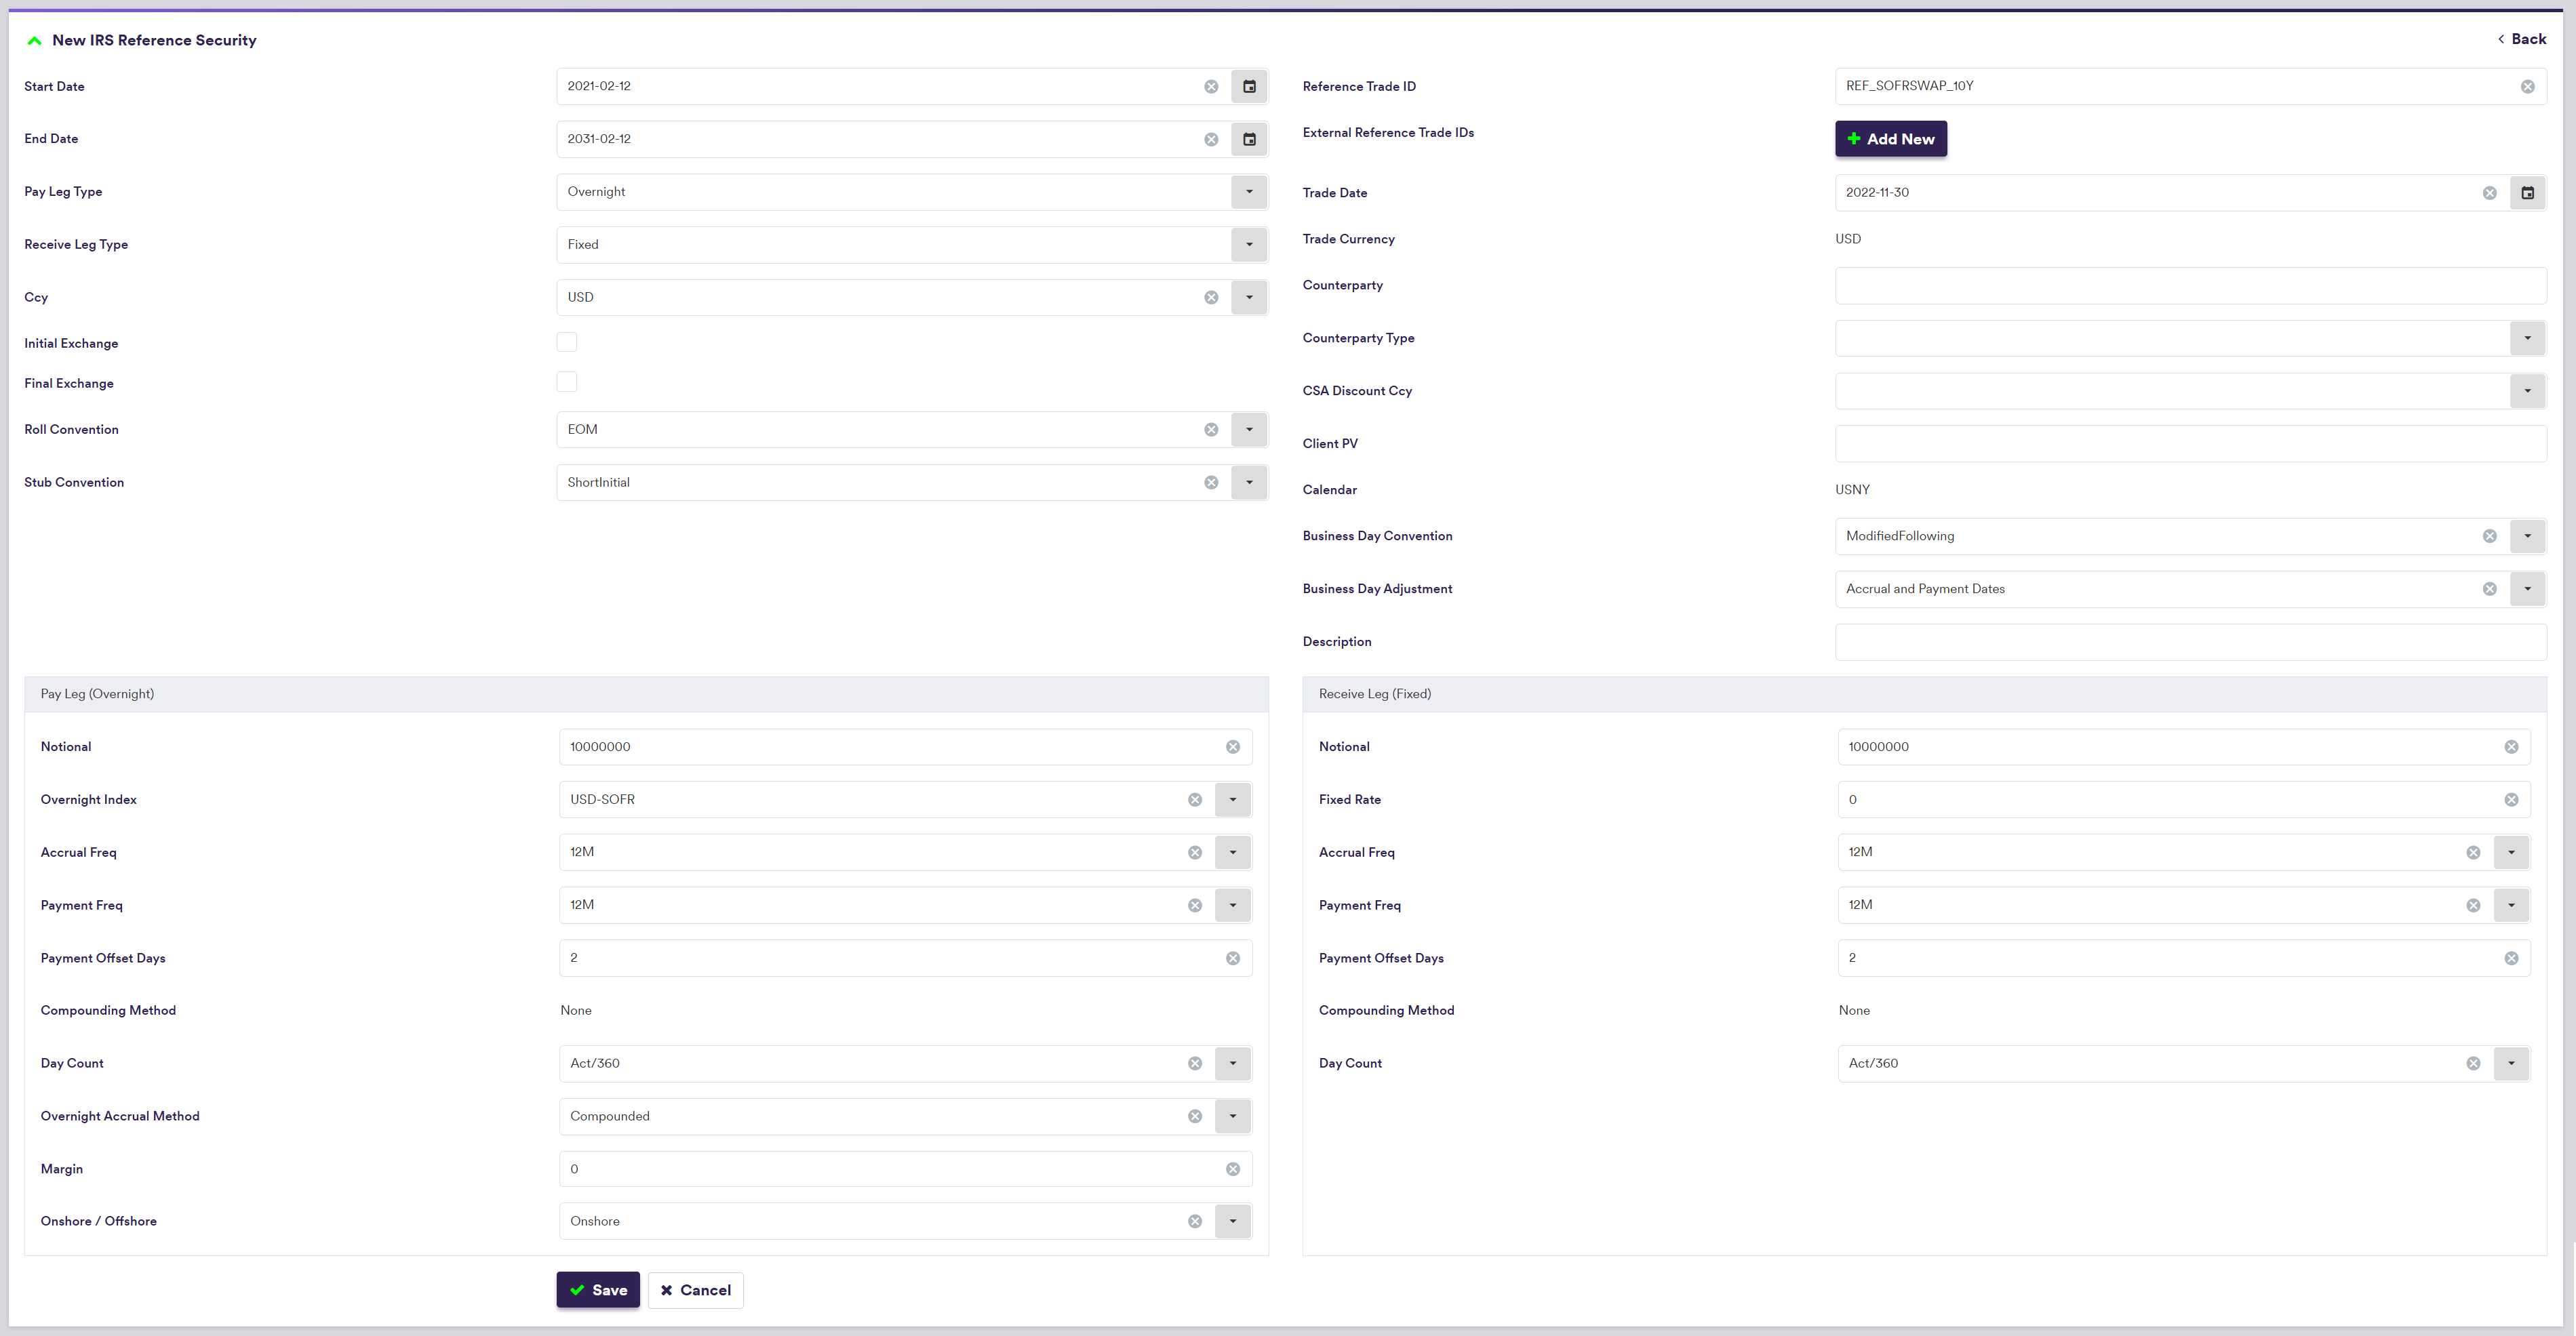Expand the Roll Convention dropdown
This screenshot has width=2576, height=1336.
click(1249, 430)
